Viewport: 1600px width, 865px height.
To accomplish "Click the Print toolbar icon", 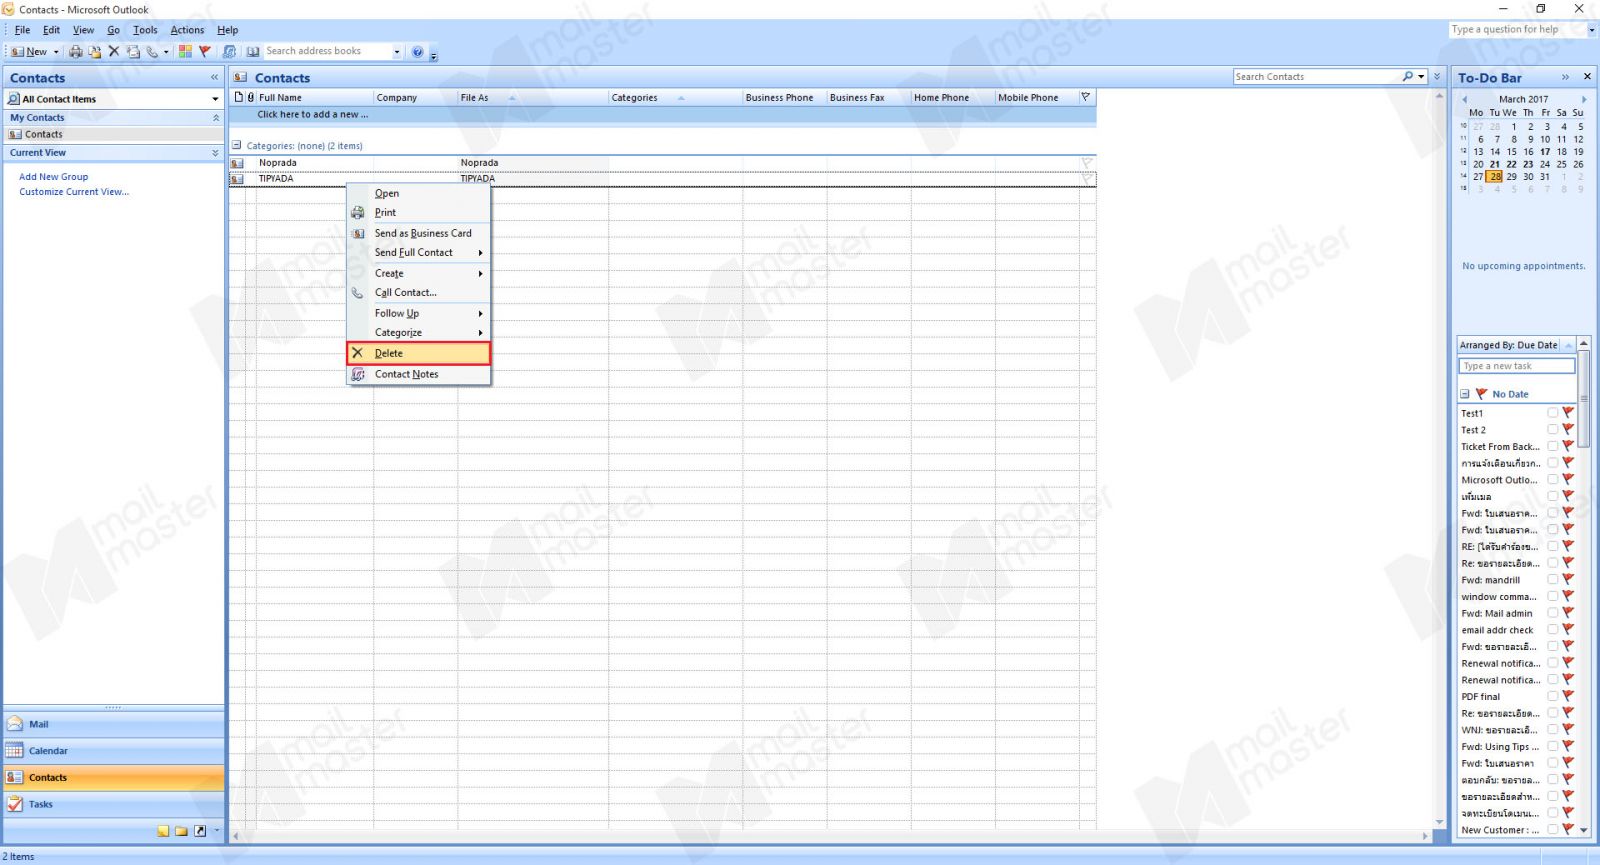I will click(75, 51).
